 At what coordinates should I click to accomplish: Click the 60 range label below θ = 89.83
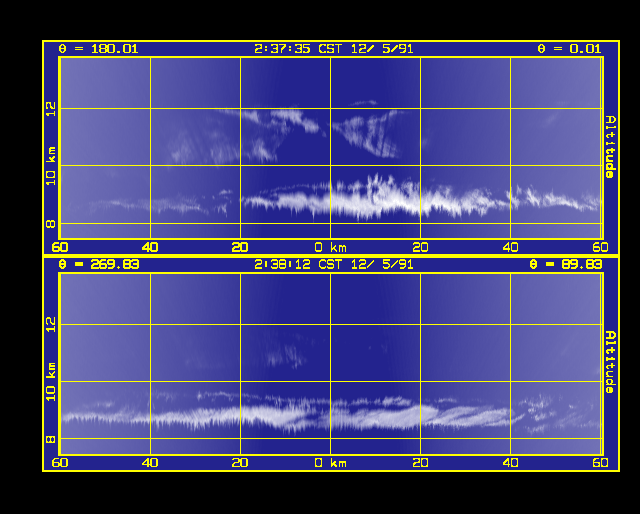[x=600, y=463]
